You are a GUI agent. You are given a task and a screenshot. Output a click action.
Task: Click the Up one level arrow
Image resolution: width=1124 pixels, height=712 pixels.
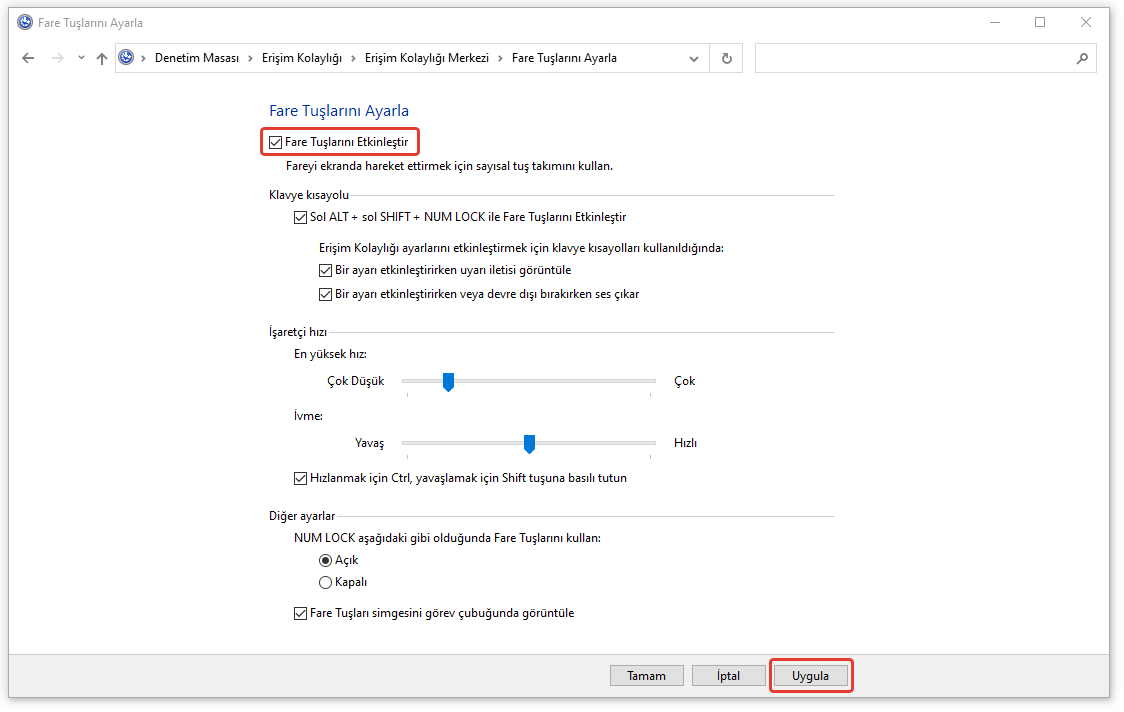101,58
